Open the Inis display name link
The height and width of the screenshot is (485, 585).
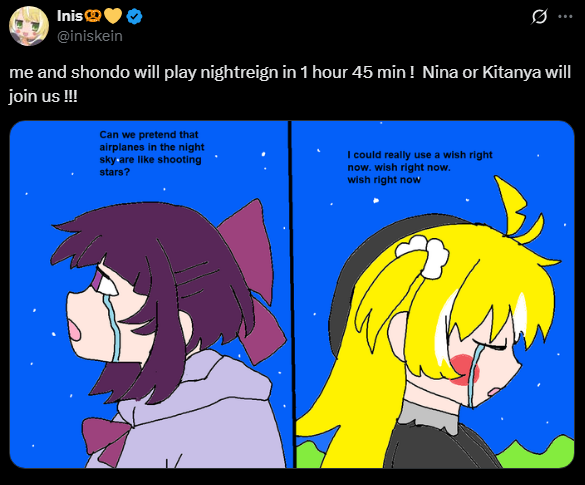coord(70,16)
